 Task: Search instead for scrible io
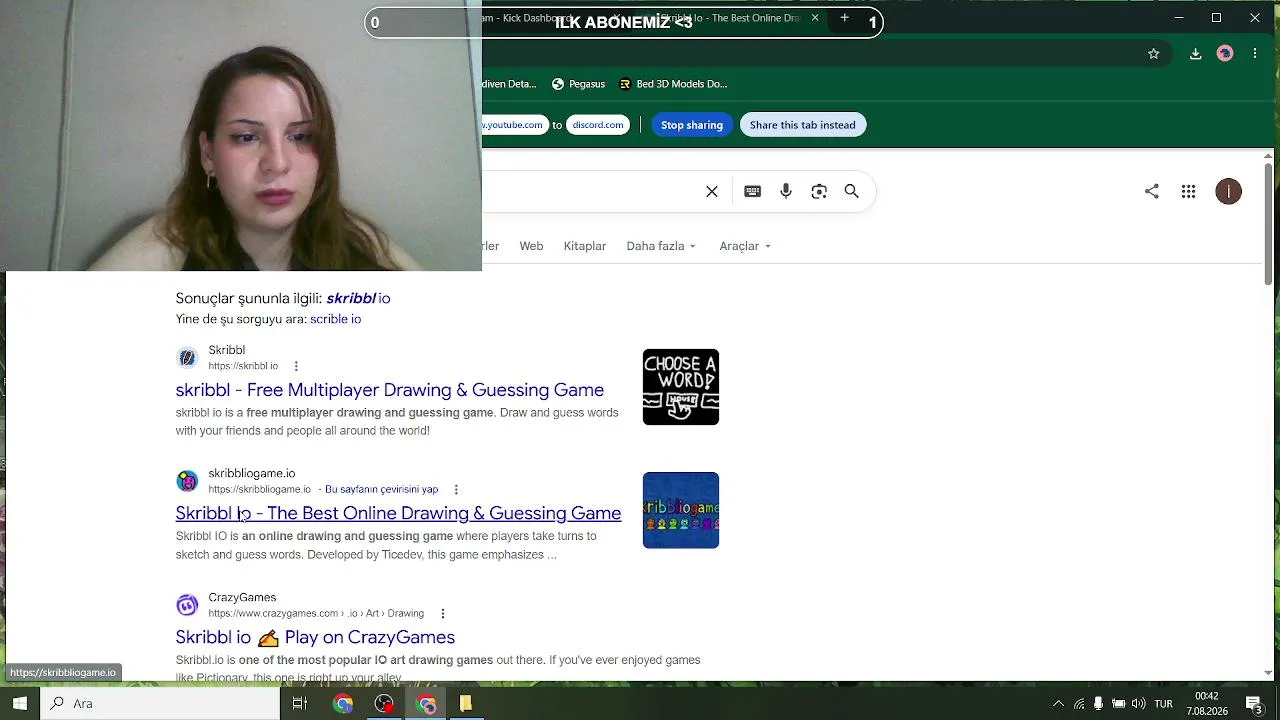(335, 319)
